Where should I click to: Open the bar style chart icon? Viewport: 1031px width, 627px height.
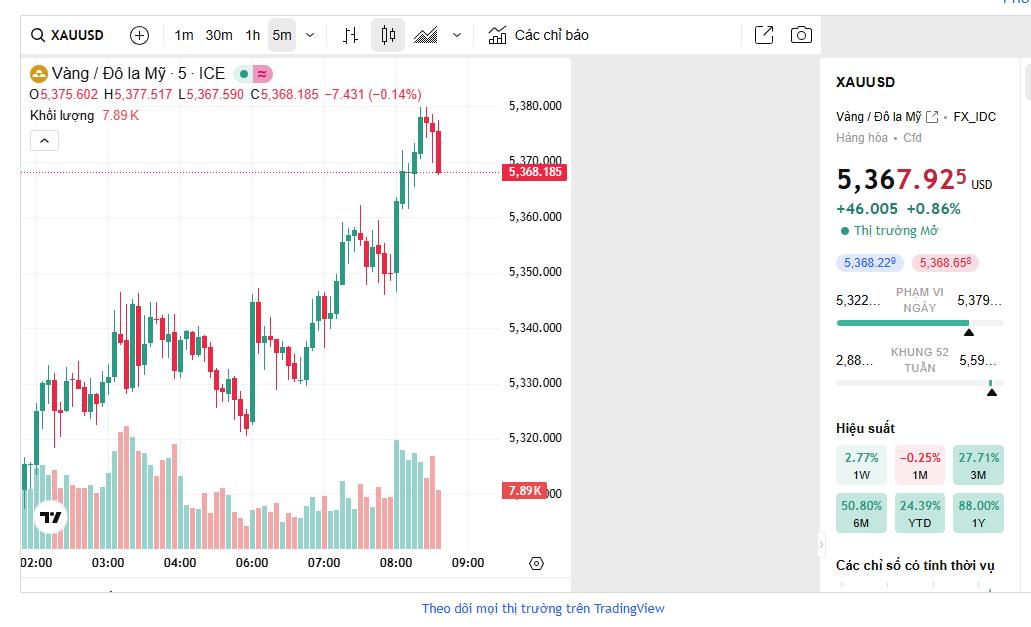click(x=350, y=35)
